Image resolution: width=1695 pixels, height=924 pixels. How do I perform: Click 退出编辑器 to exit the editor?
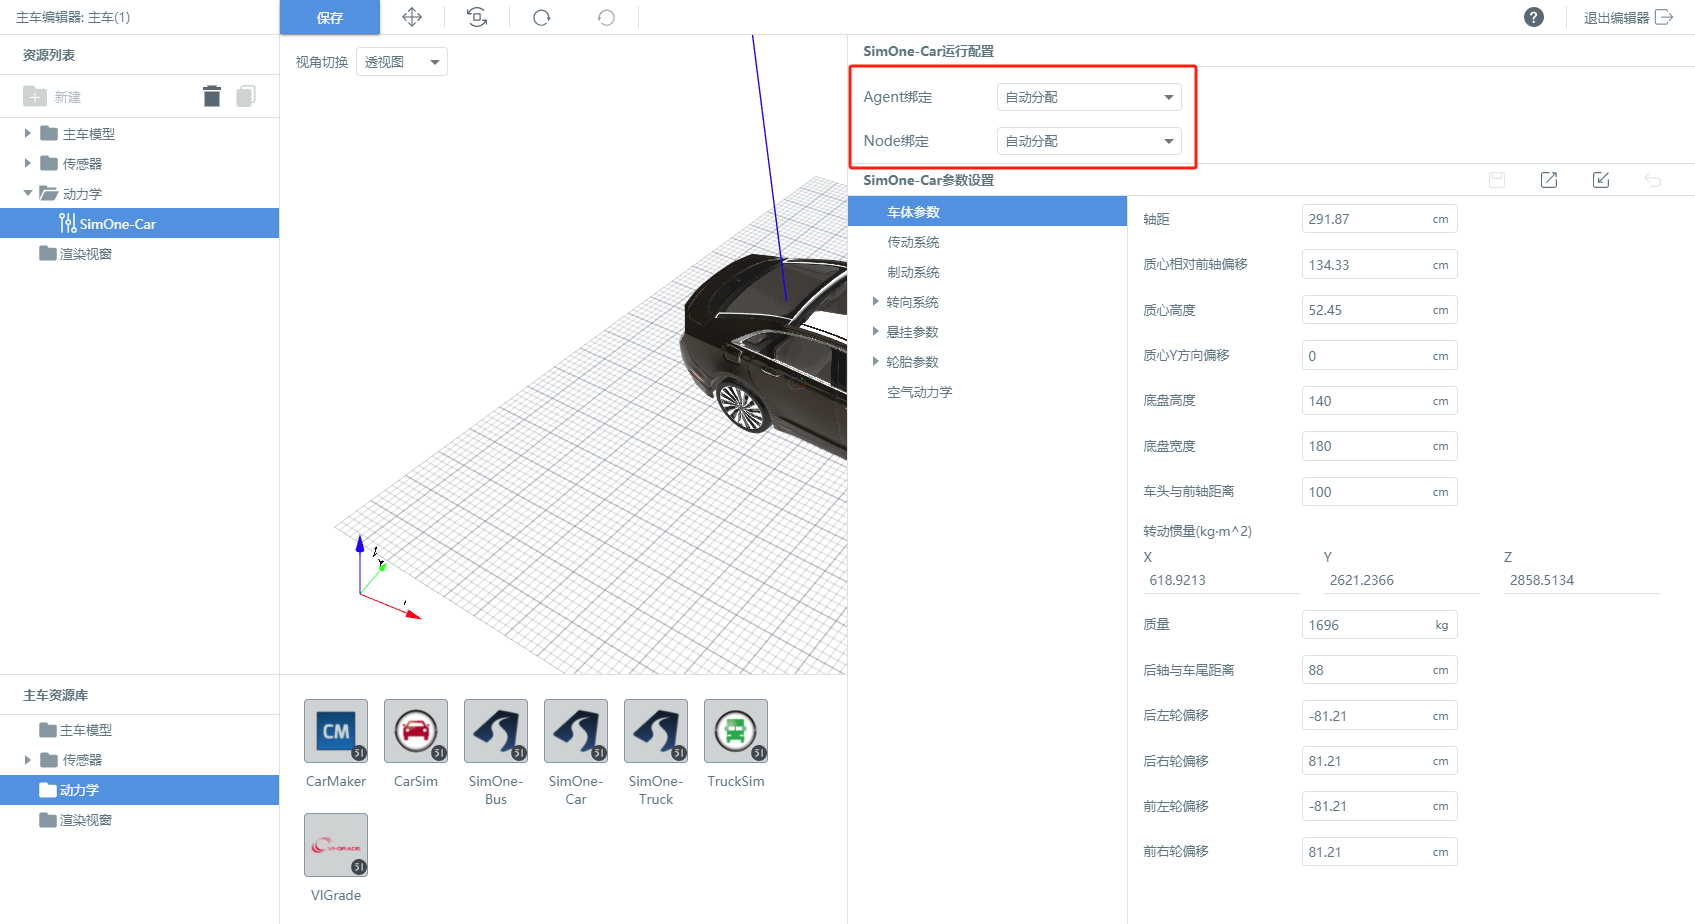tap(1628, 17)
